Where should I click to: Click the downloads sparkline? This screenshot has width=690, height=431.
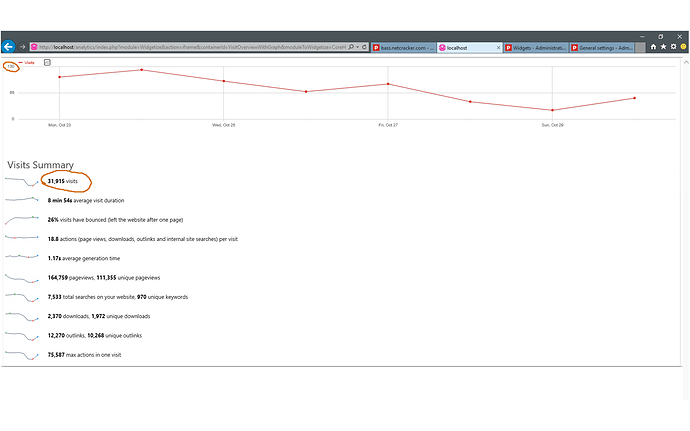(x=22, y=317)
